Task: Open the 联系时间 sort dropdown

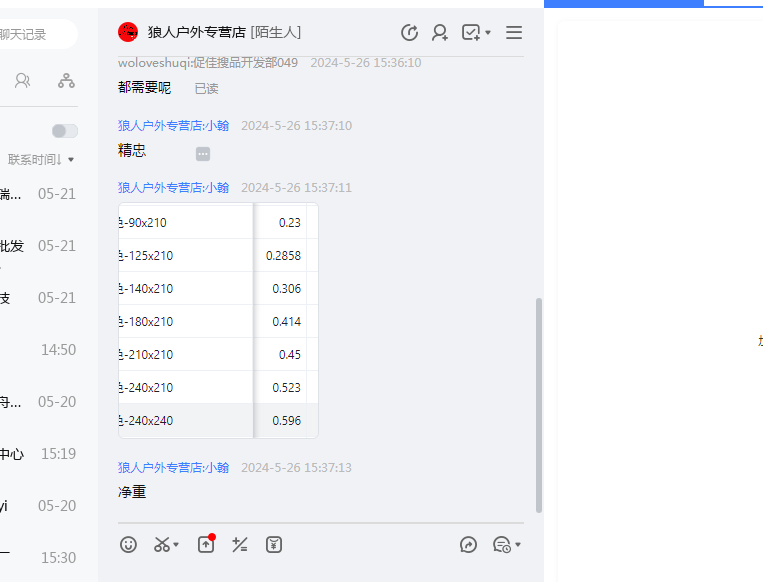Action: (x=41, y=160)
